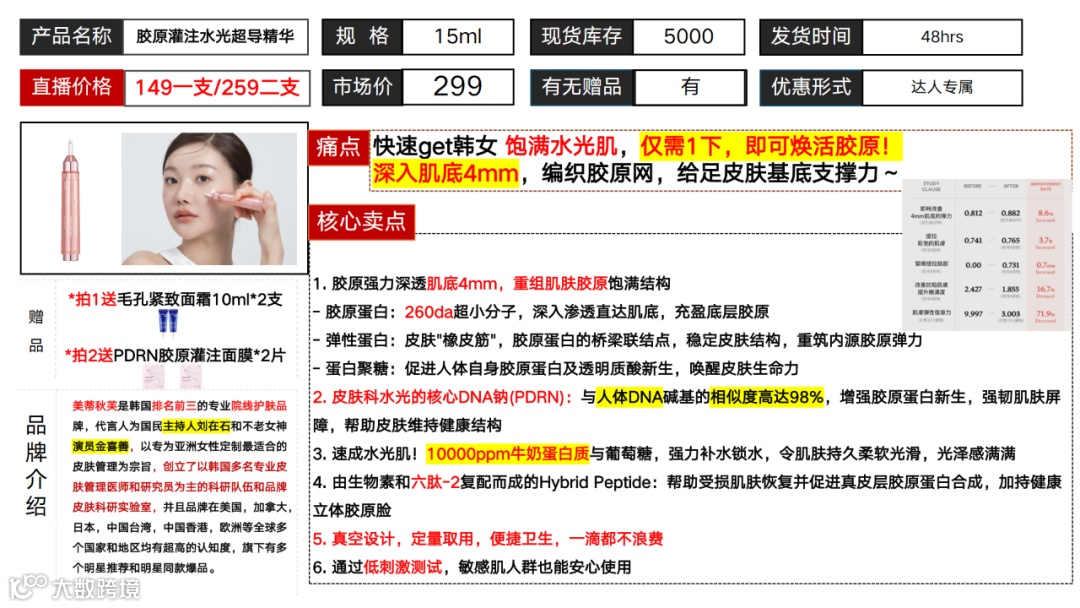Click the red 核心卖点 tag
Image resolution: width=1080 pixels, height=608 pixels.
pos(362,222)
